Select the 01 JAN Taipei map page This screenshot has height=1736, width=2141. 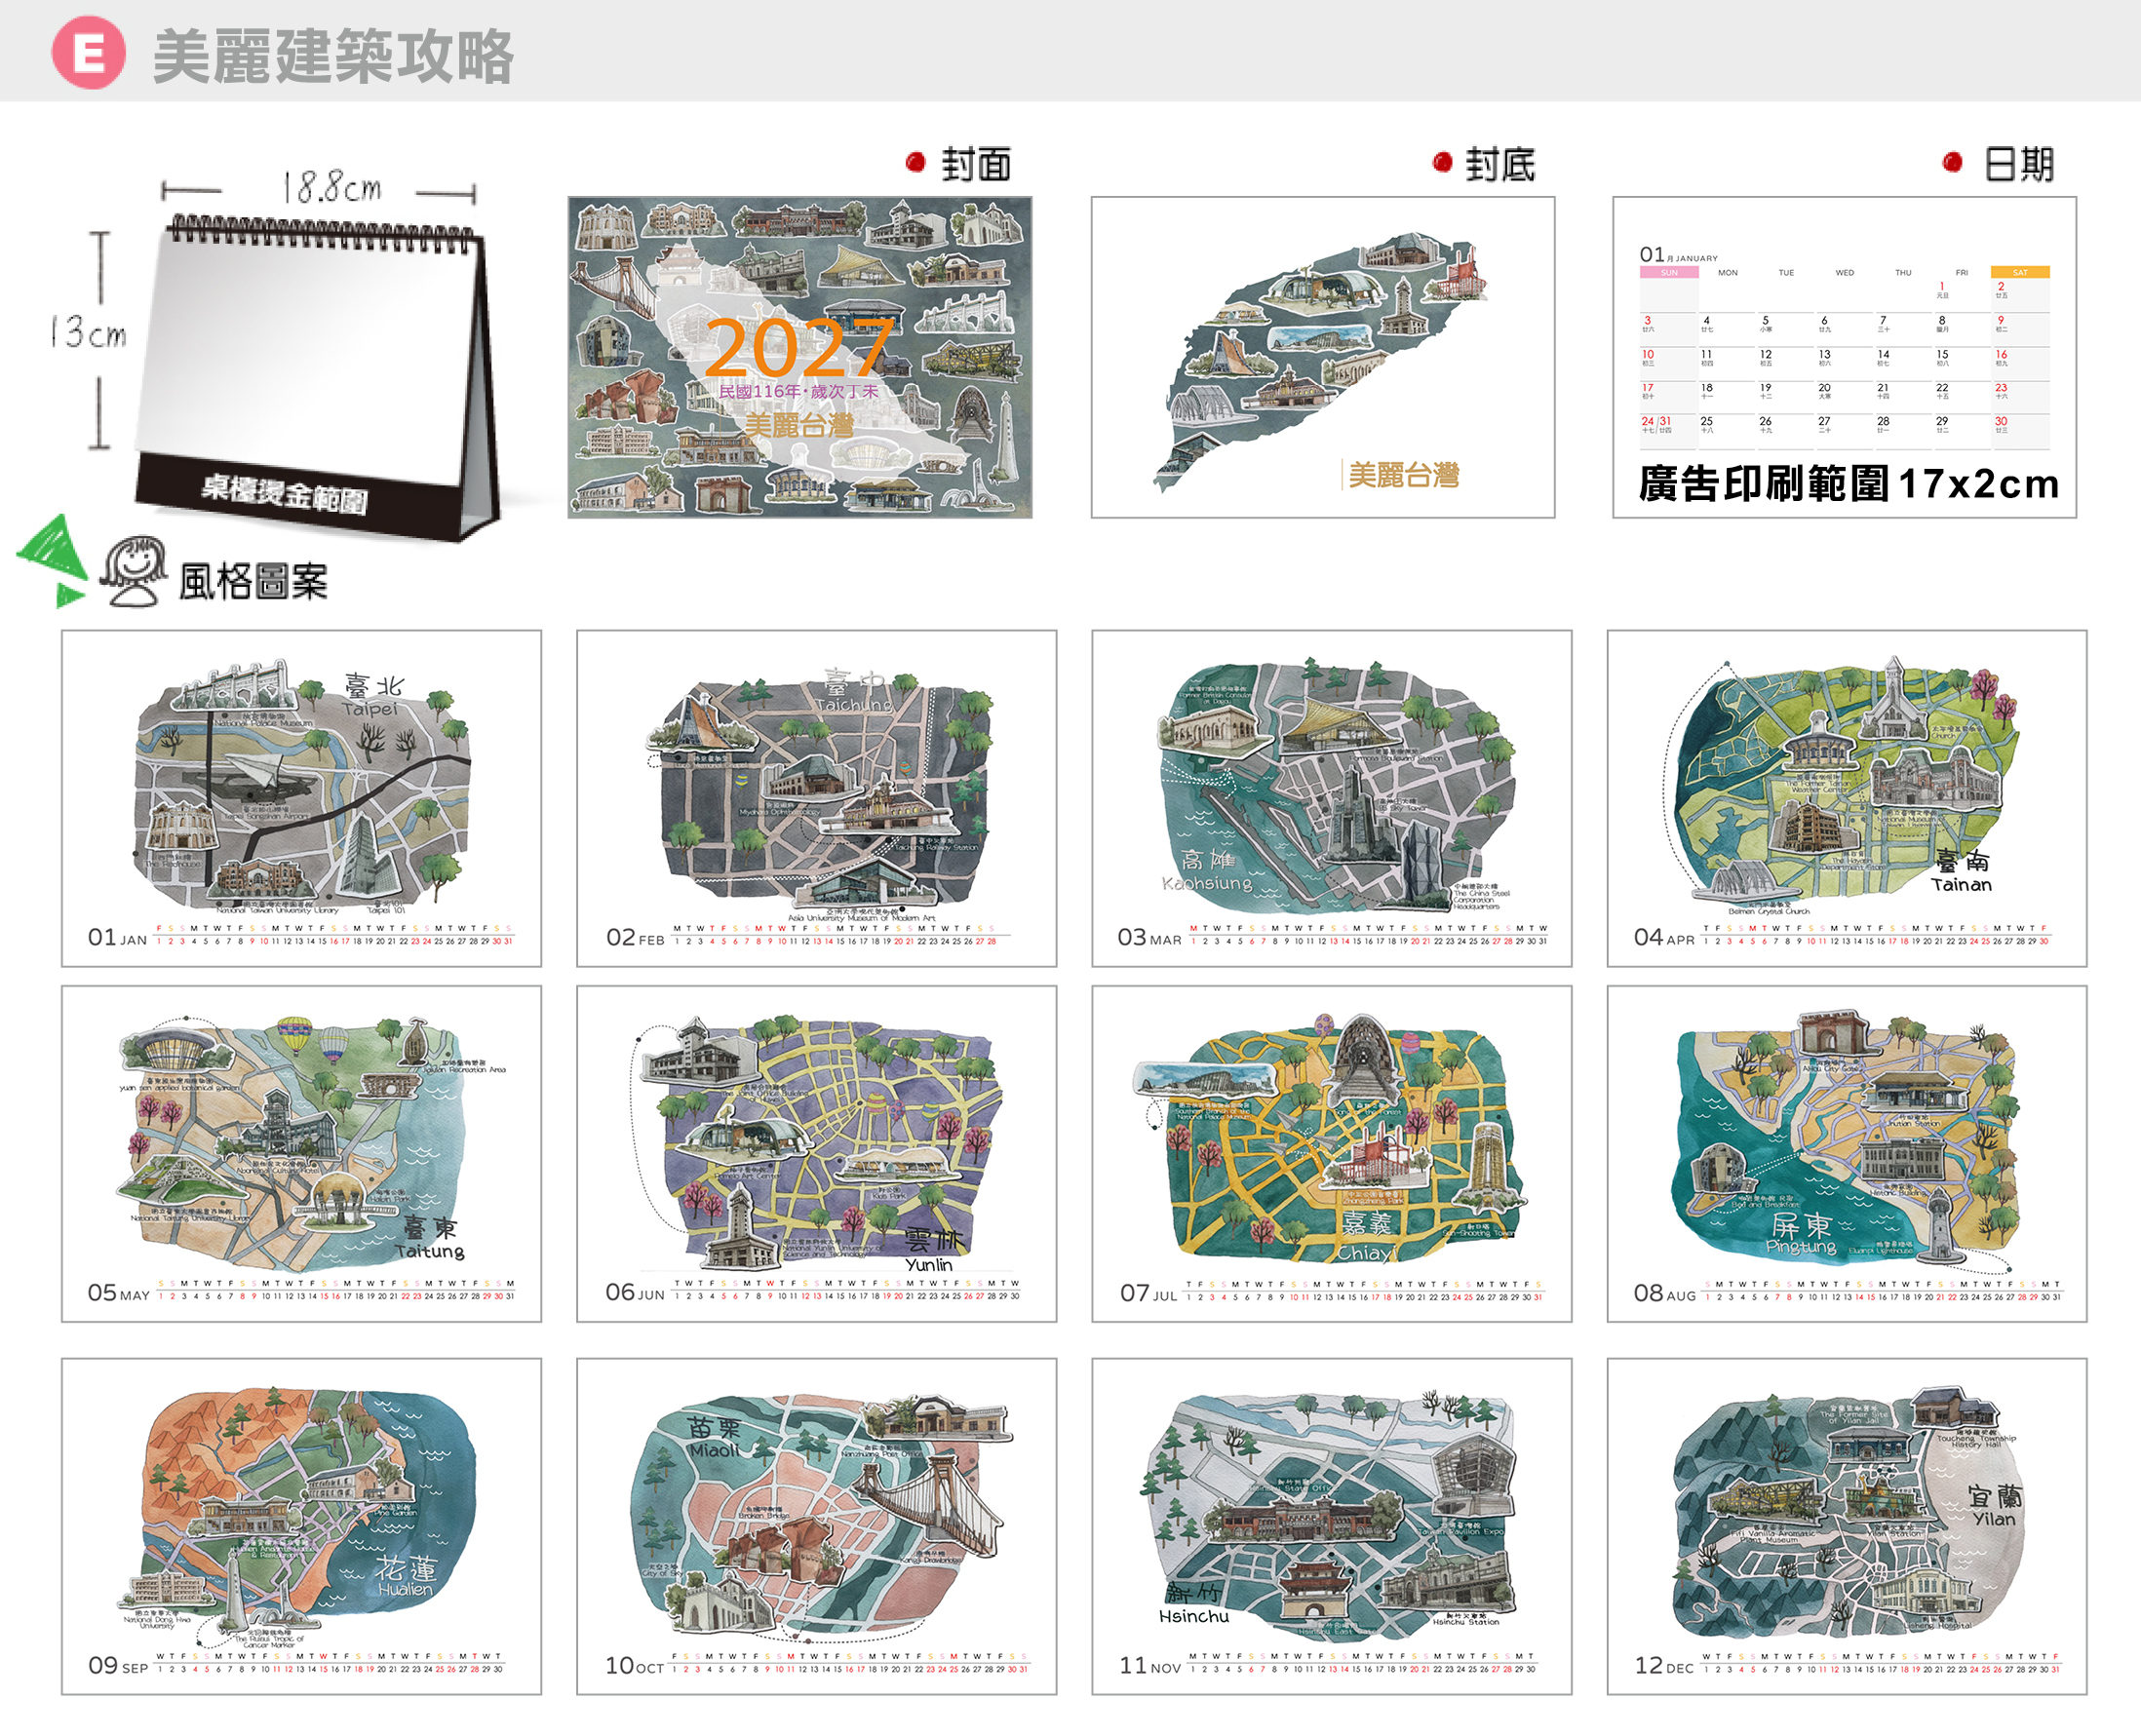[302, 798]
